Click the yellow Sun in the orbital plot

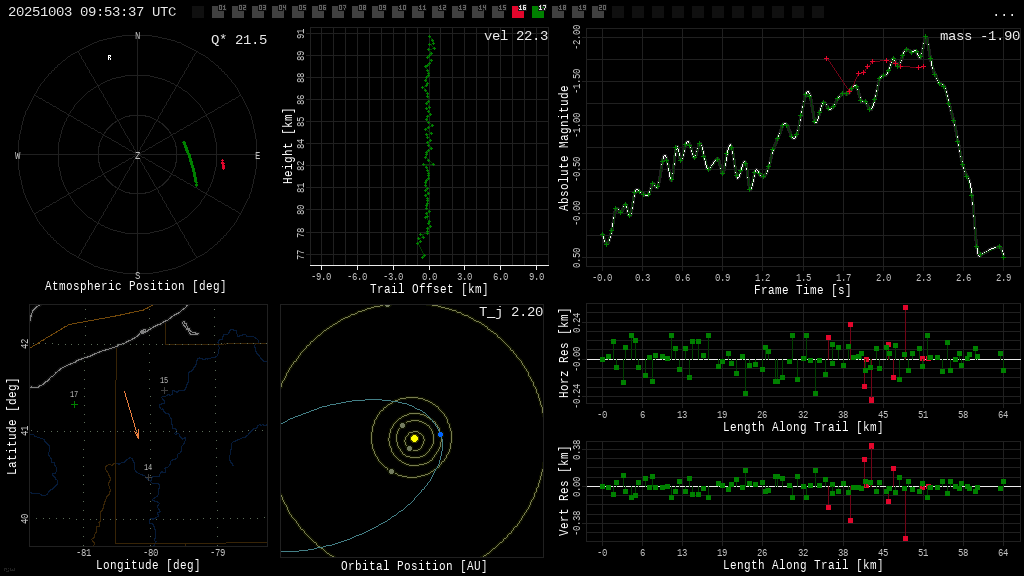click(x=414, y=438)
